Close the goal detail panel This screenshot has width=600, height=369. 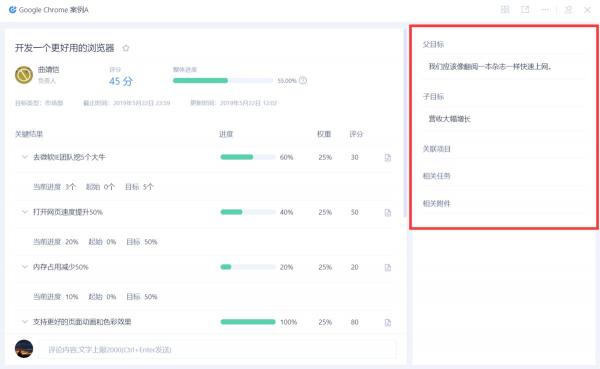(587, 10)
